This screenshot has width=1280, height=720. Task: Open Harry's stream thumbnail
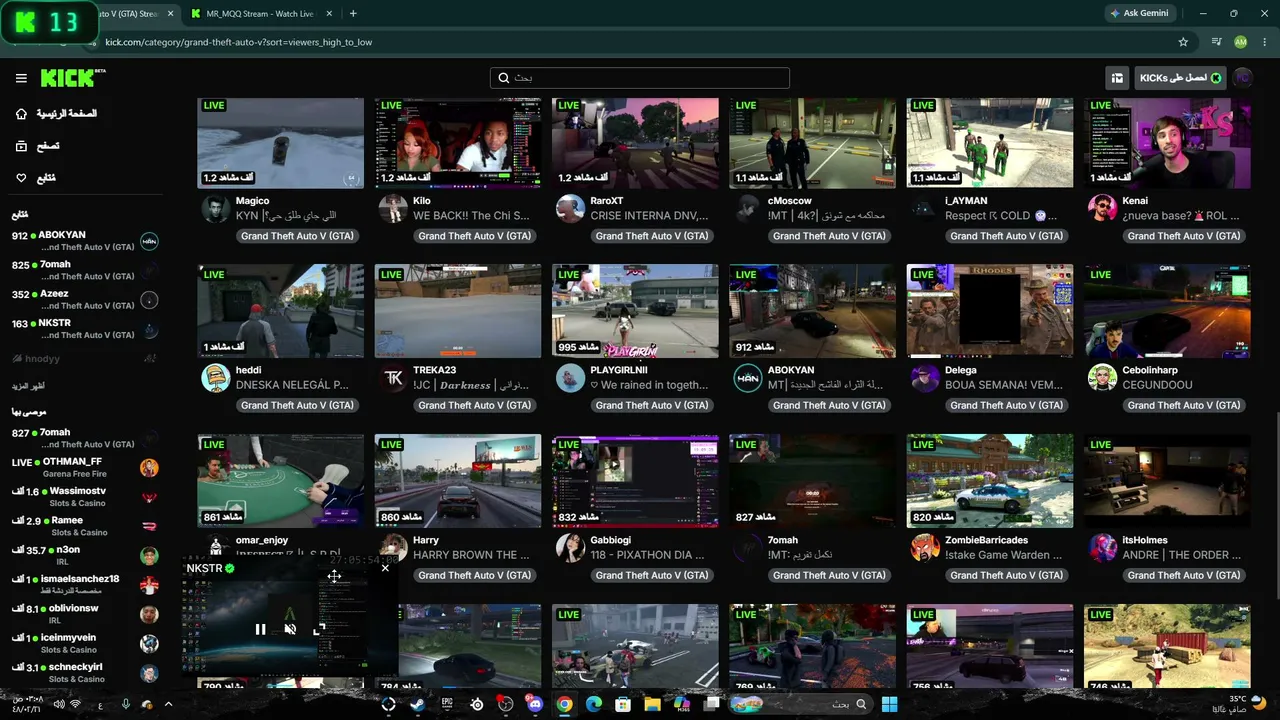tap(458, 481)
